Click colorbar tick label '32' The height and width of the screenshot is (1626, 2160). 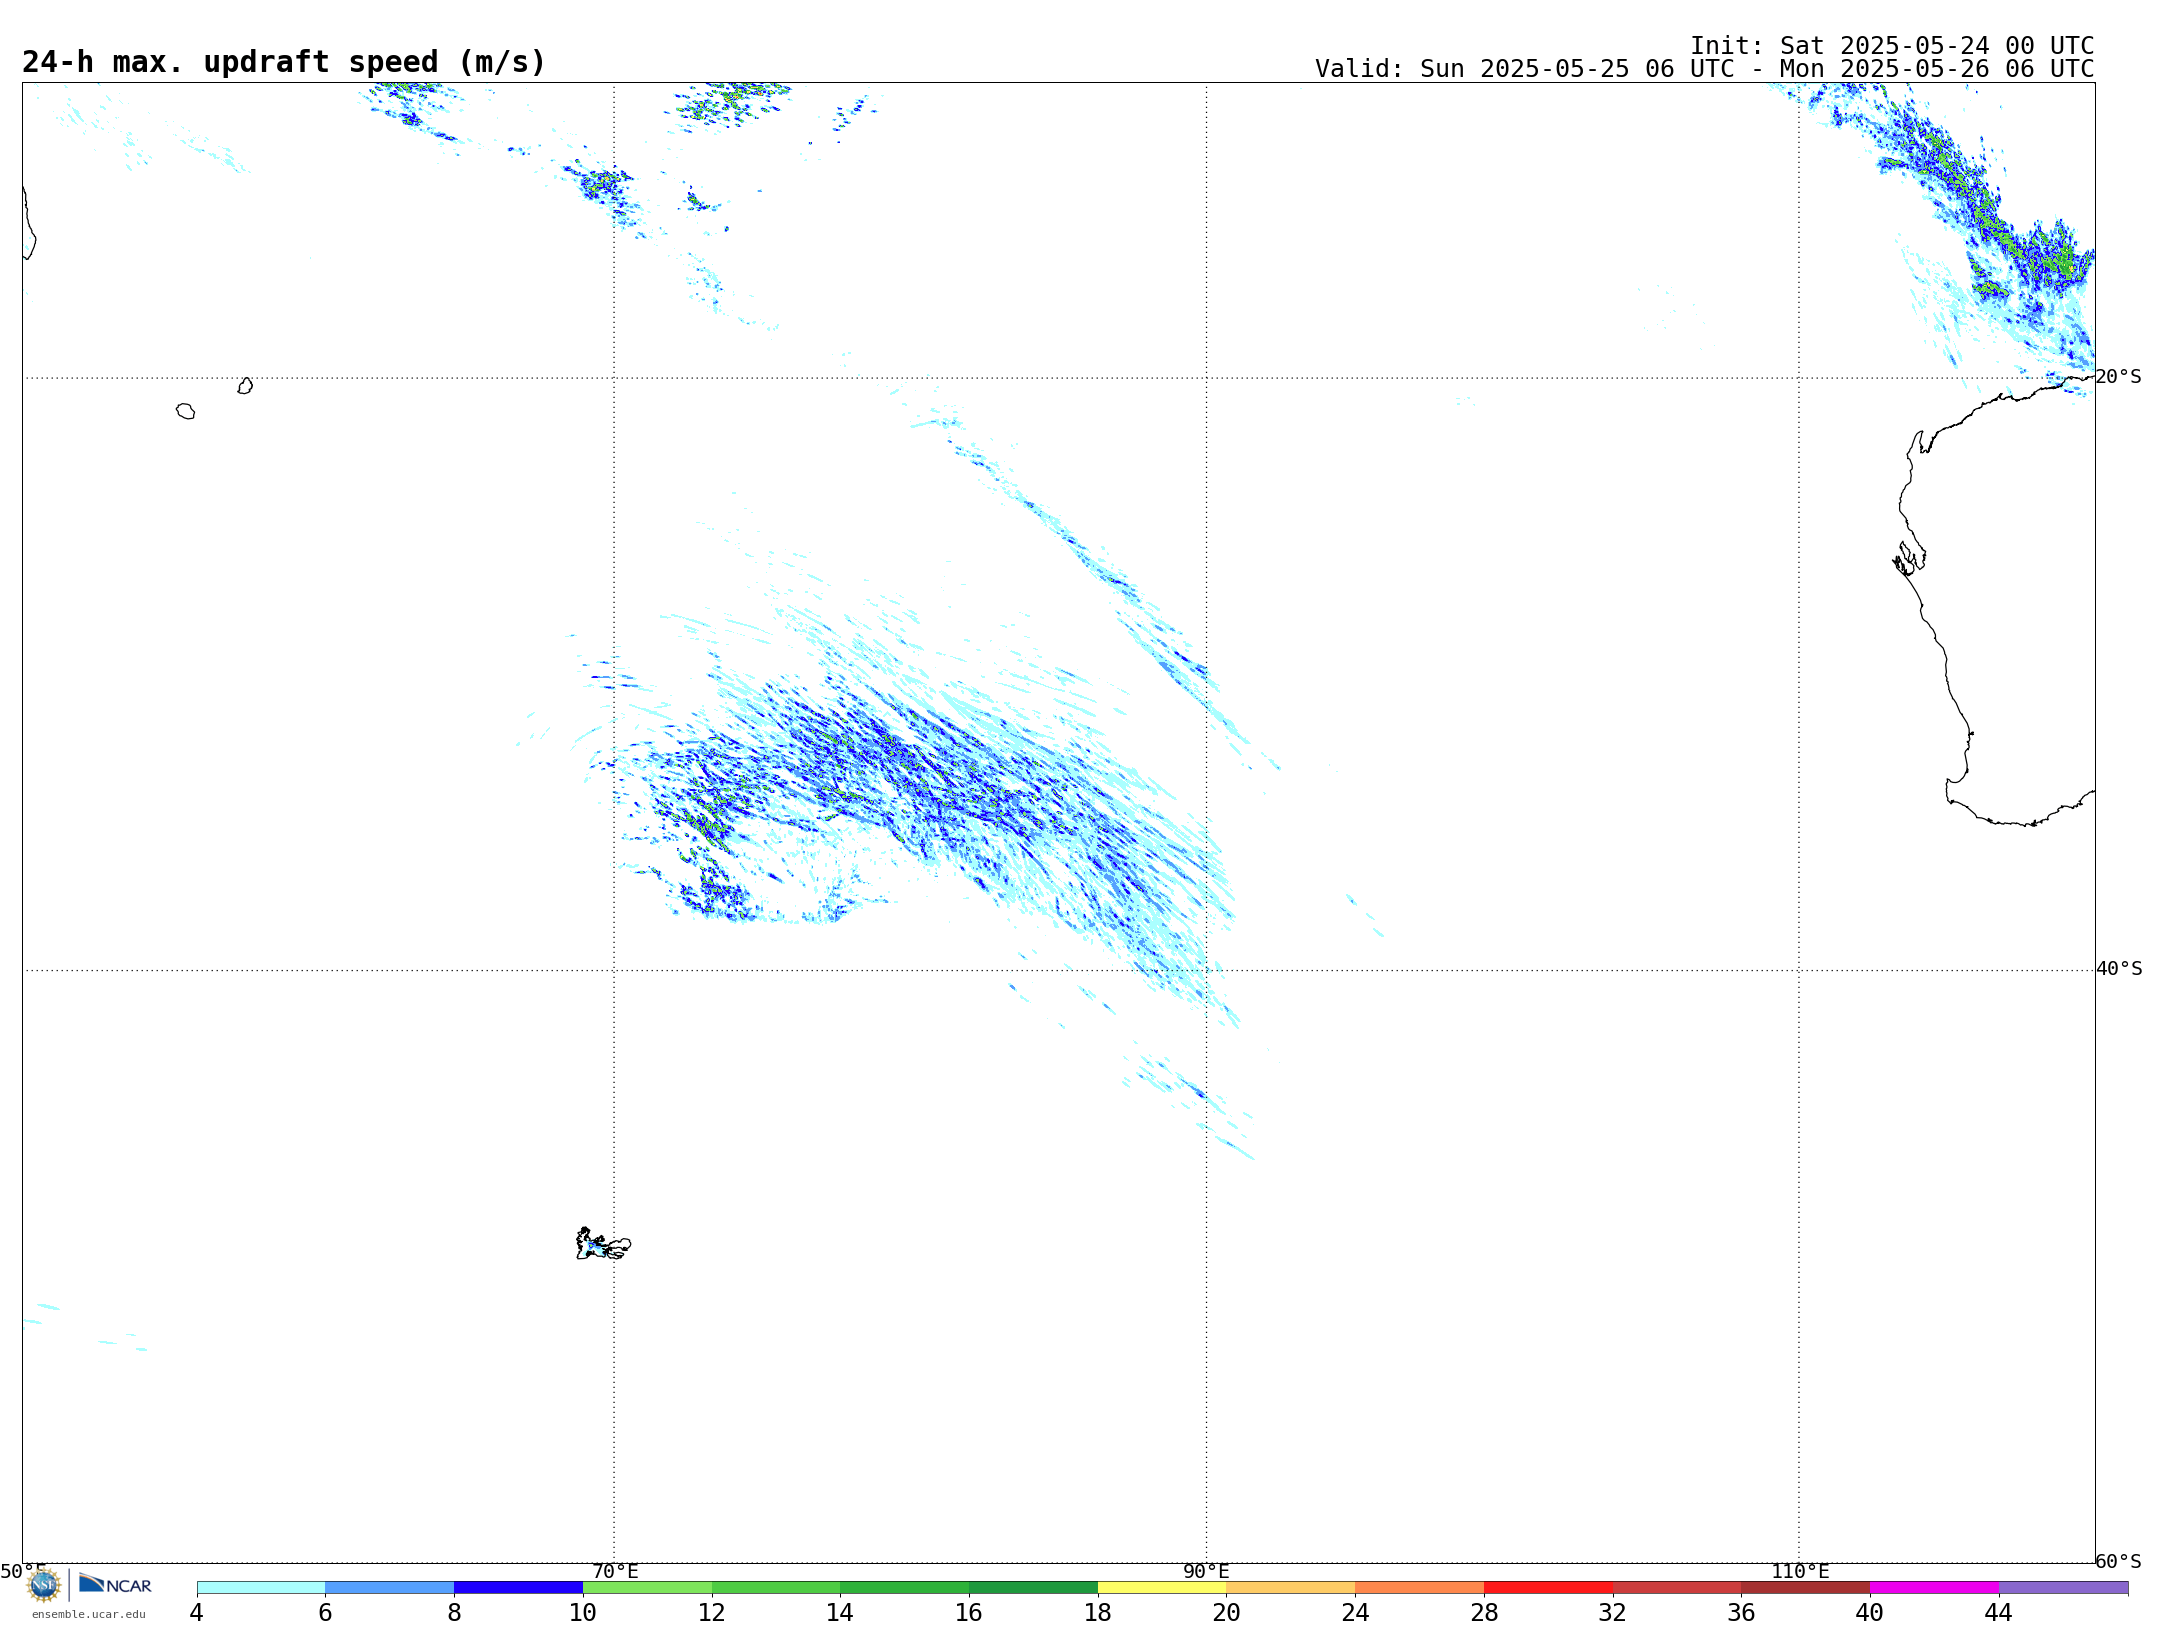click(1613, 1612)
